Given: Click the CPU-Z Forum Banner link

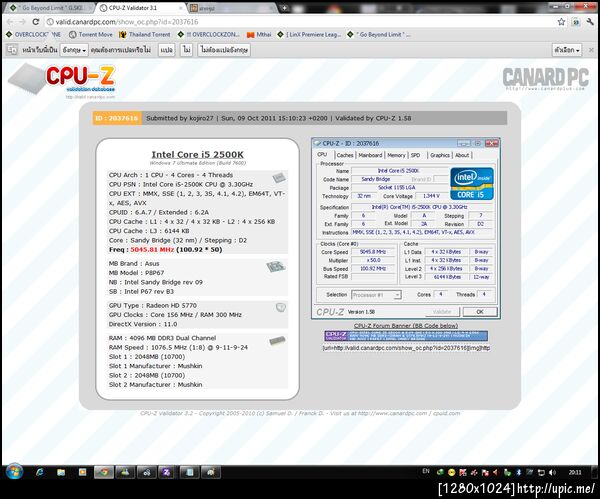Looking at the screenshot, I should (406, 326).
